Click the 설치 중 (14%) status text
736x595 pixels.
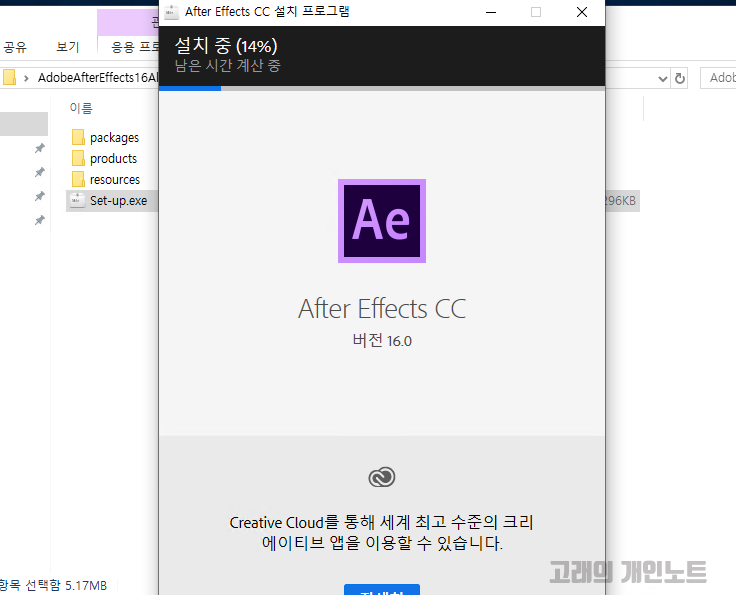coord(226,46)
